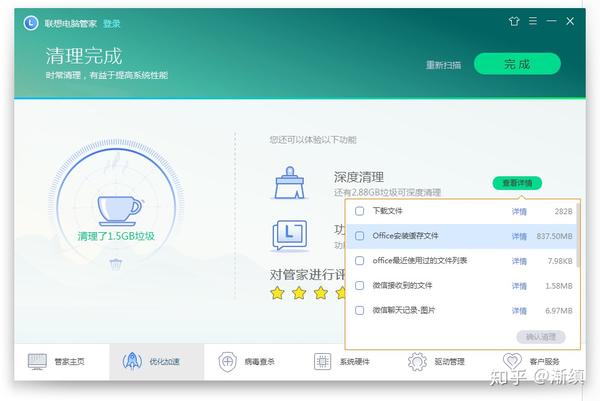This screenshot has height=401, width=600.
Task: Open 详情 for the 微信接收到的文件 row
Action: pos(519,286)
